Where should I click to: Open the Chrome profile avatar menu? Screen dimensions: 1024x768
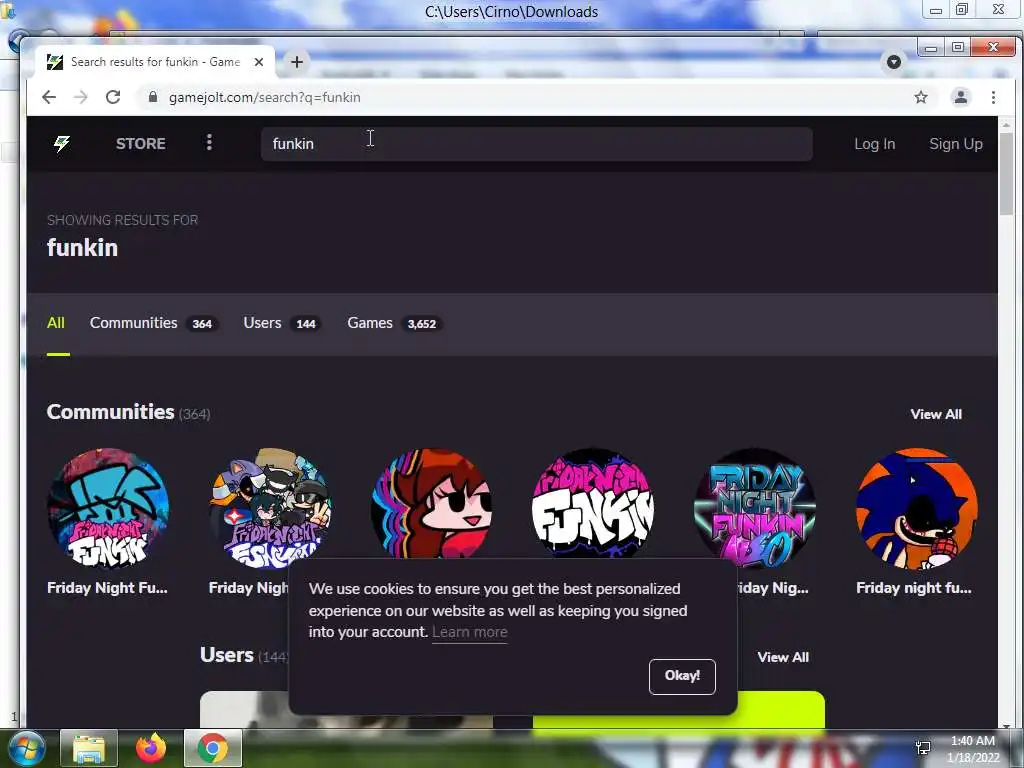coord(961,97)
